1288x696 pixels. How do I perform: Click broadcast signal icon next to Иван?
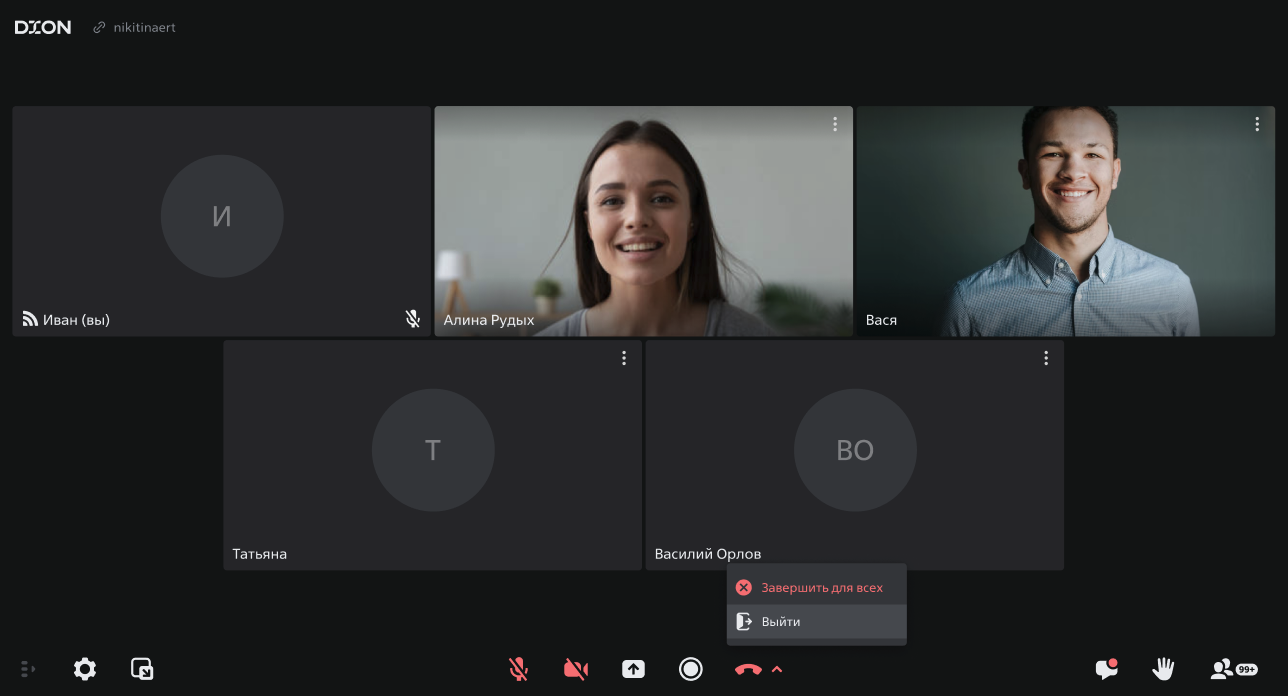pos(30,320)
